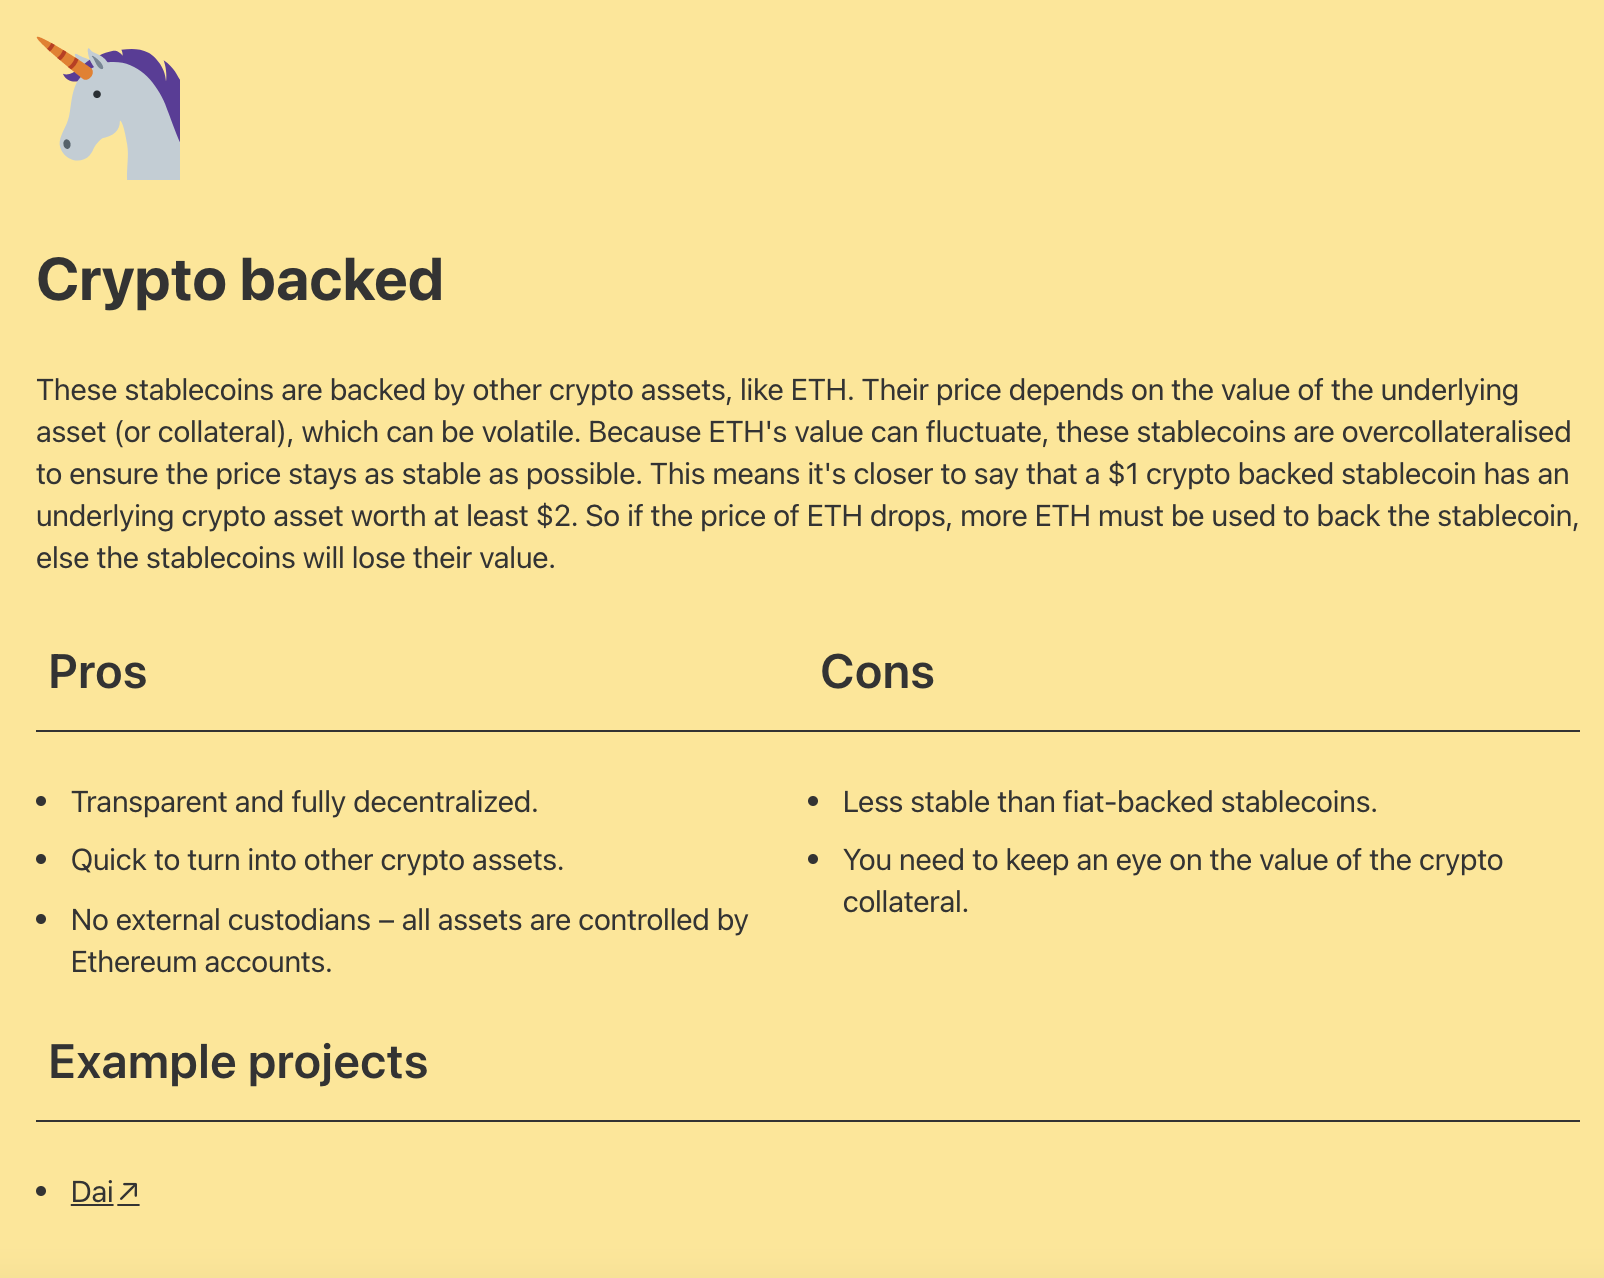Open the Dai project link
1604x1278 pixels.
(92, 1192)
